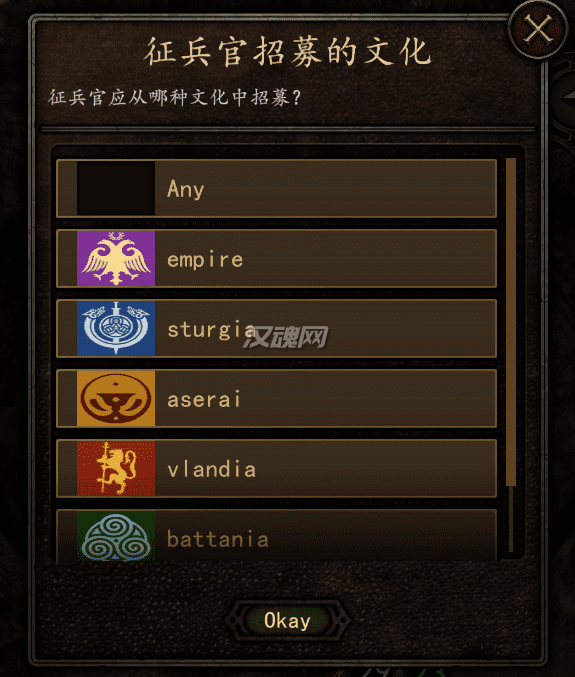Screen dimensions: 575x677
Task: Click the blank black icon for Any
Action: (x=116, y=188)
